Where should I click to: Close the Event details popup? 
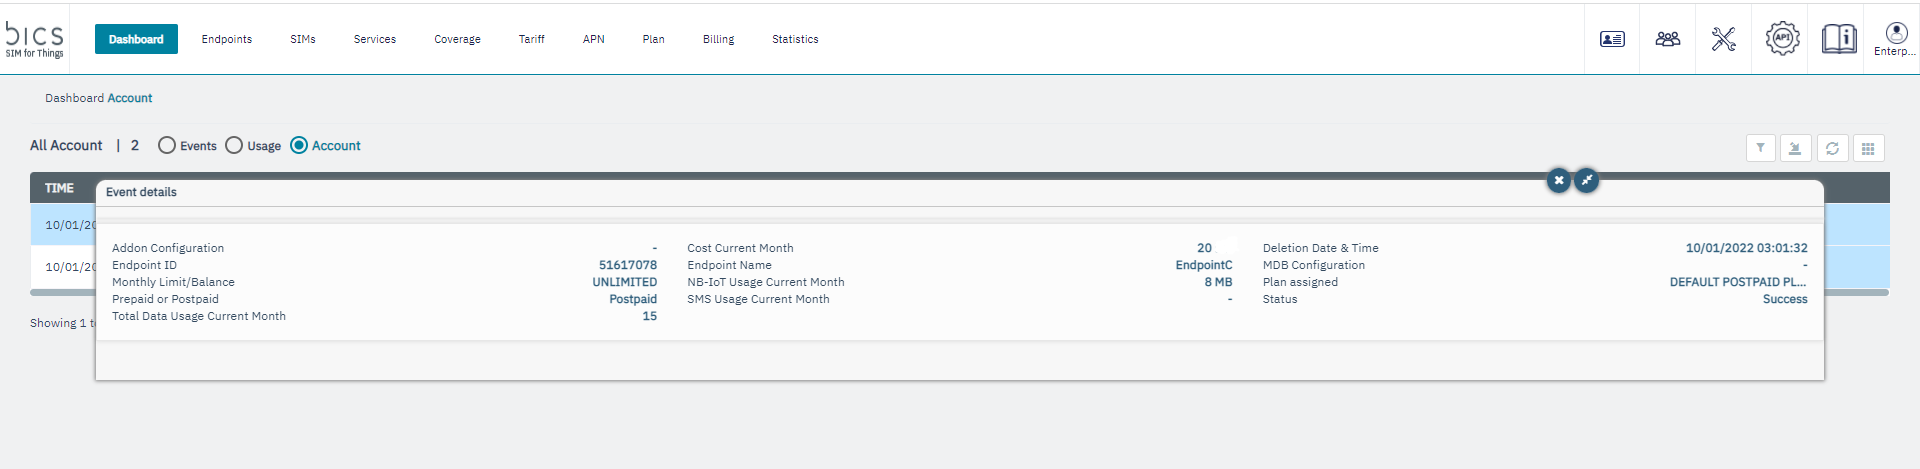(x=1558, y=181)
